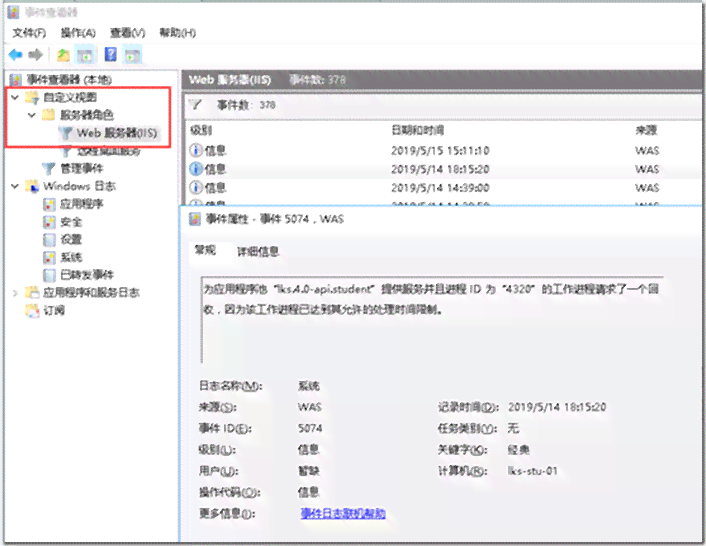Click the 记录时间 value 2019/5/14 18:15:20
706x546 pixels.
pyautogui.click(x=557, y=407)
